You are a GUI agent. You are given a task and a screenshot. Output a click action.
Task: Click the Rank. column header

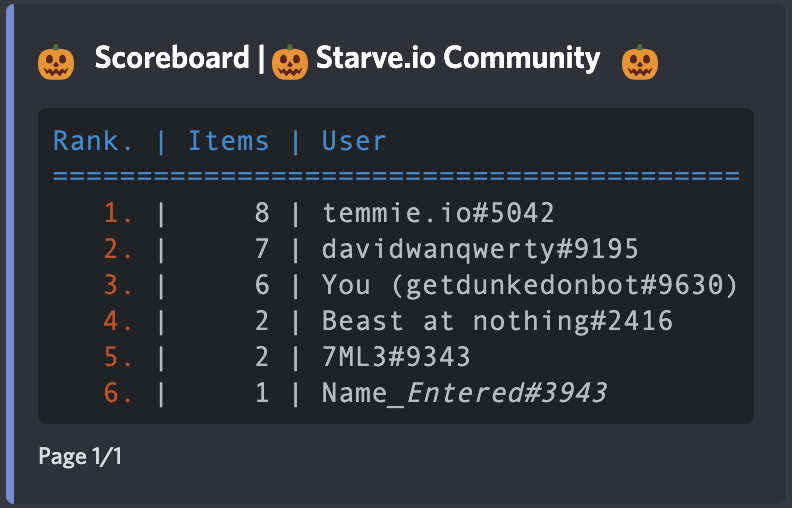93,140
